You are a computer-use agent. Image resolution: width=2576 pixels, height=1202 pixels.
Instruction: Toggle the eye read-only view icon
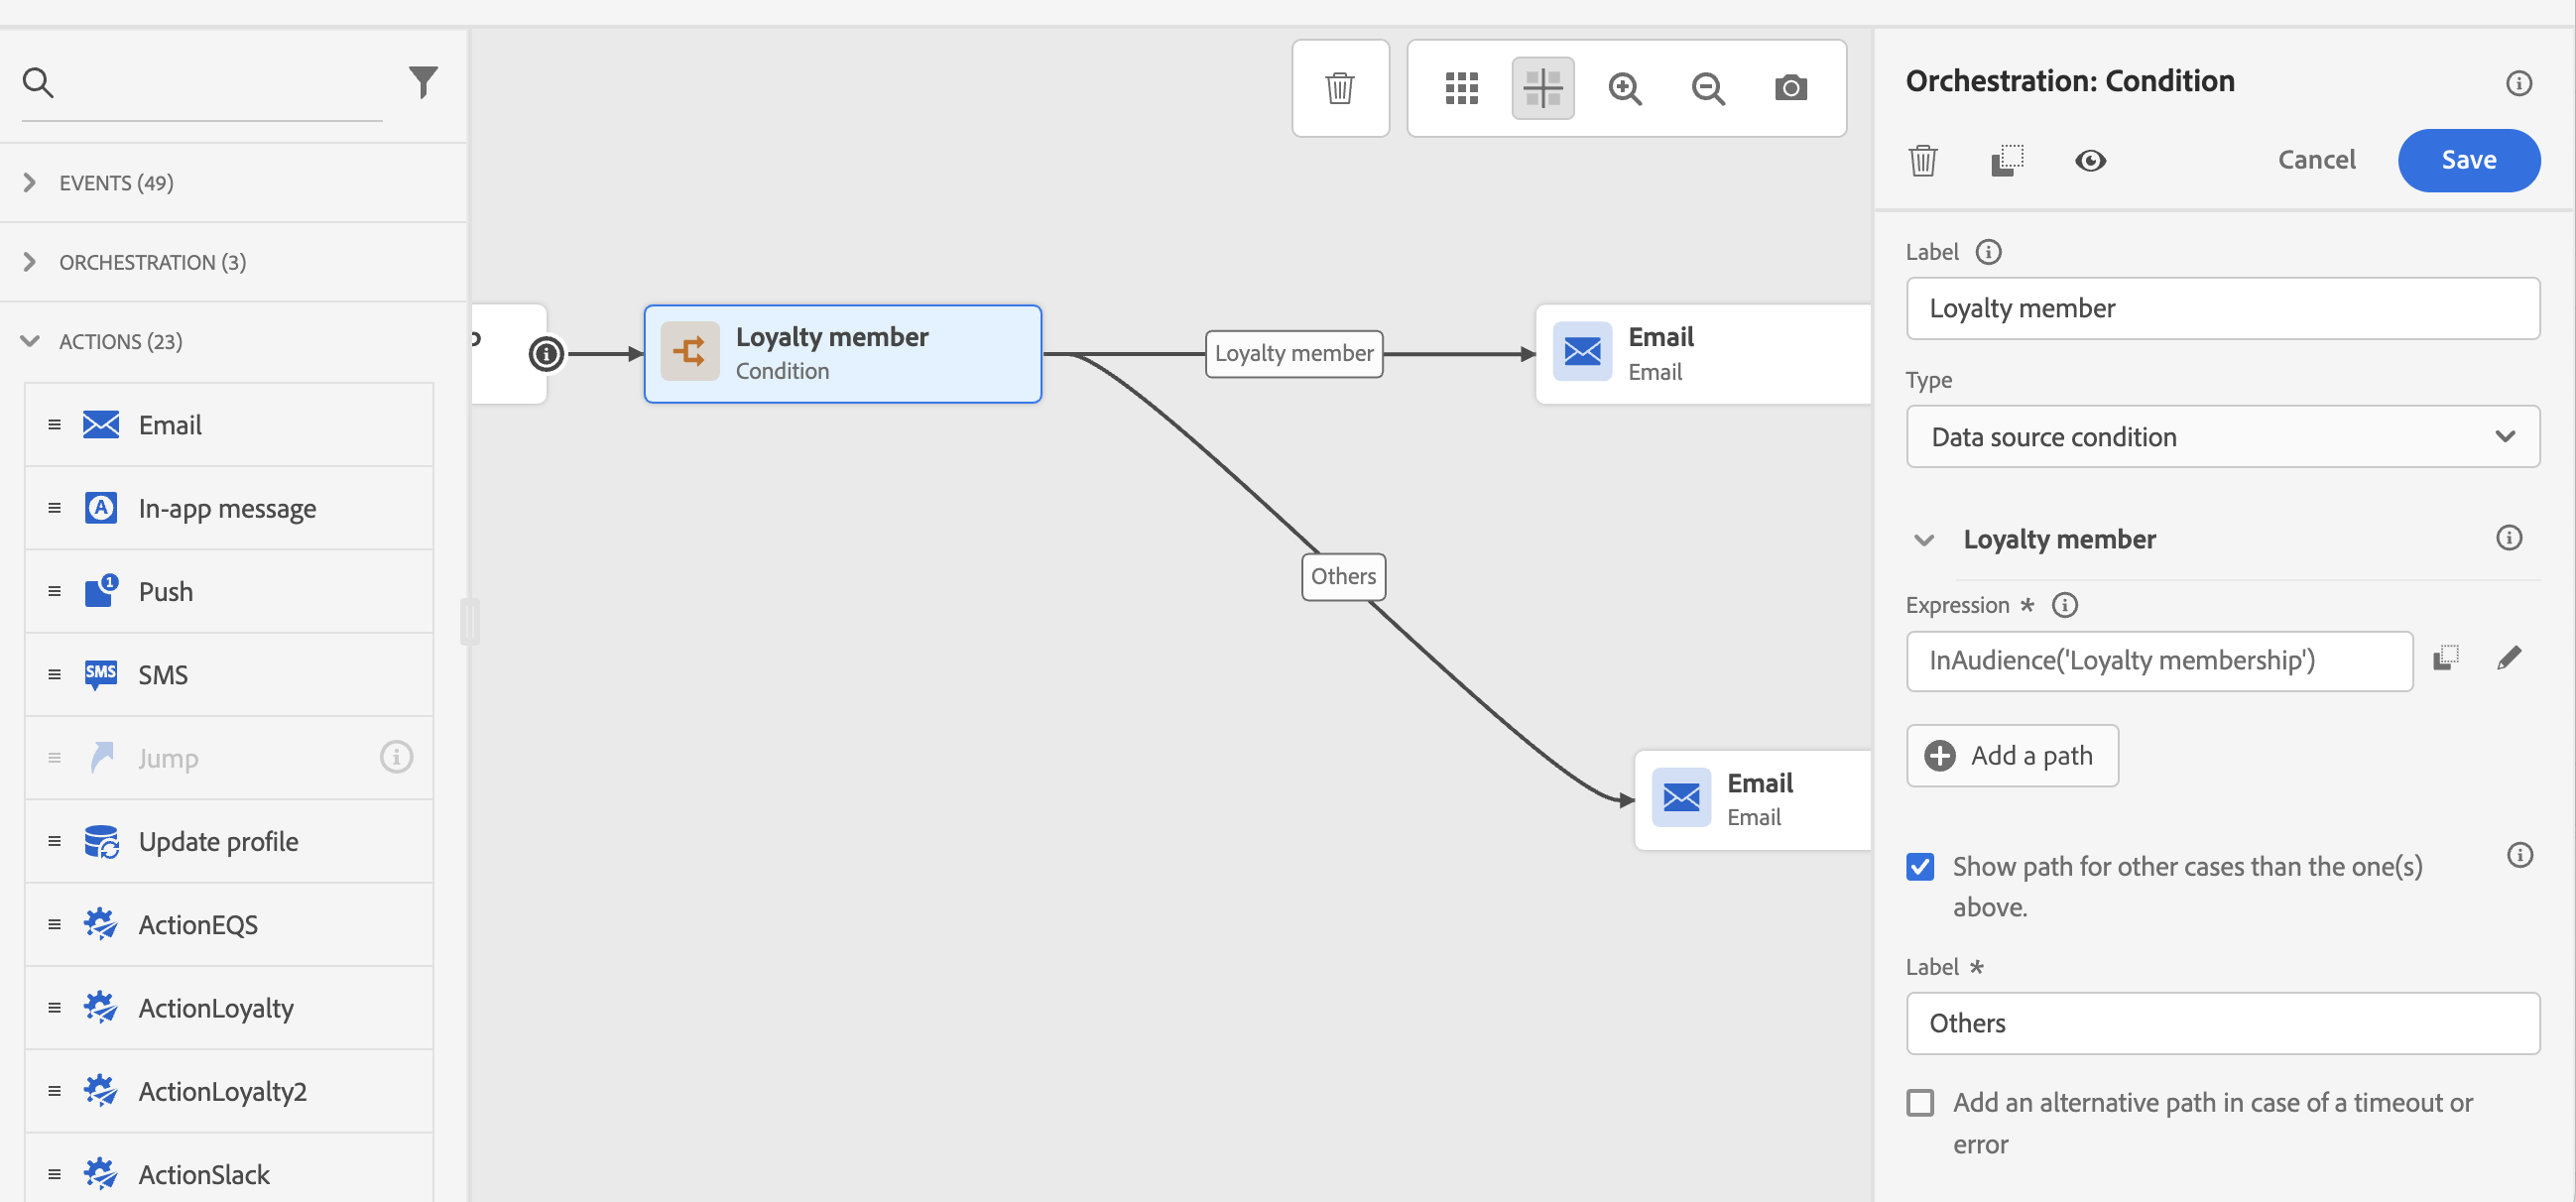pos(2089,160)
